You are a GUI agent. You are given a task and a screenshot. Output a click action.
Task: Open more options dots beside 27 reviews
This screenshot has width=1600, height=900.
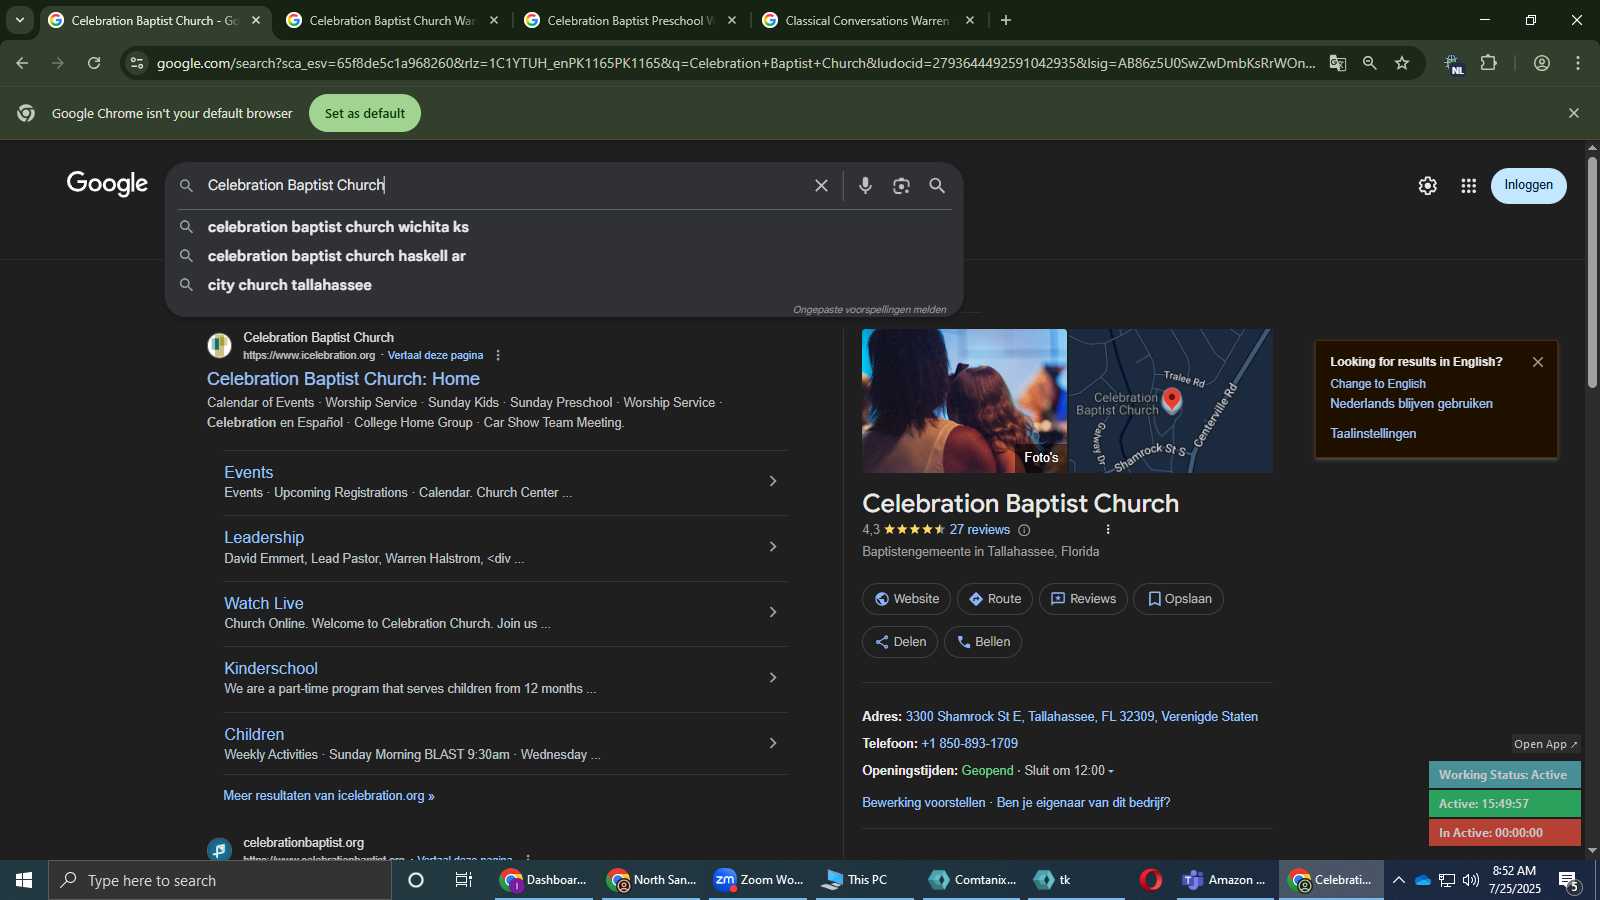click(1107, 529)
